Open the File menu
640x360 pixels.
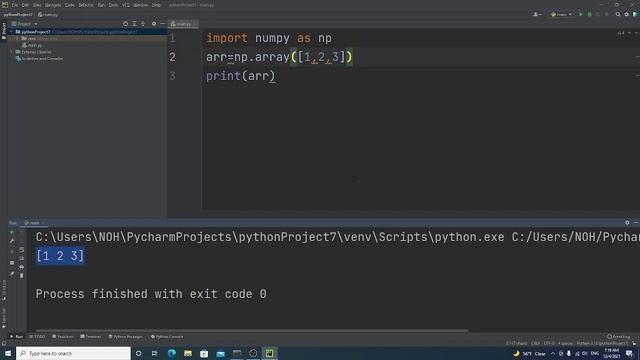coord(15,5)
